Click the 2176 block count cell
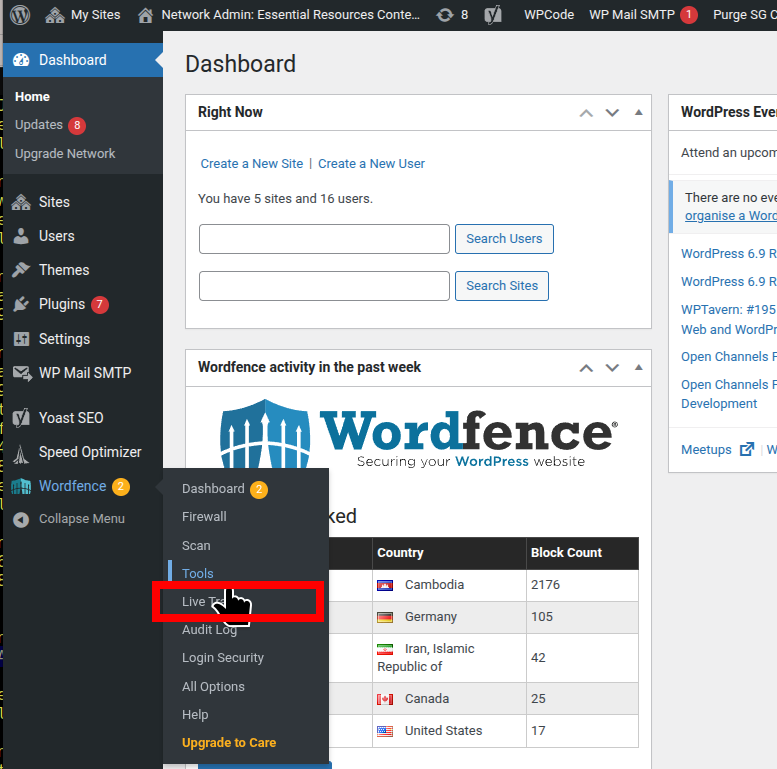 (x=582, y=585)
